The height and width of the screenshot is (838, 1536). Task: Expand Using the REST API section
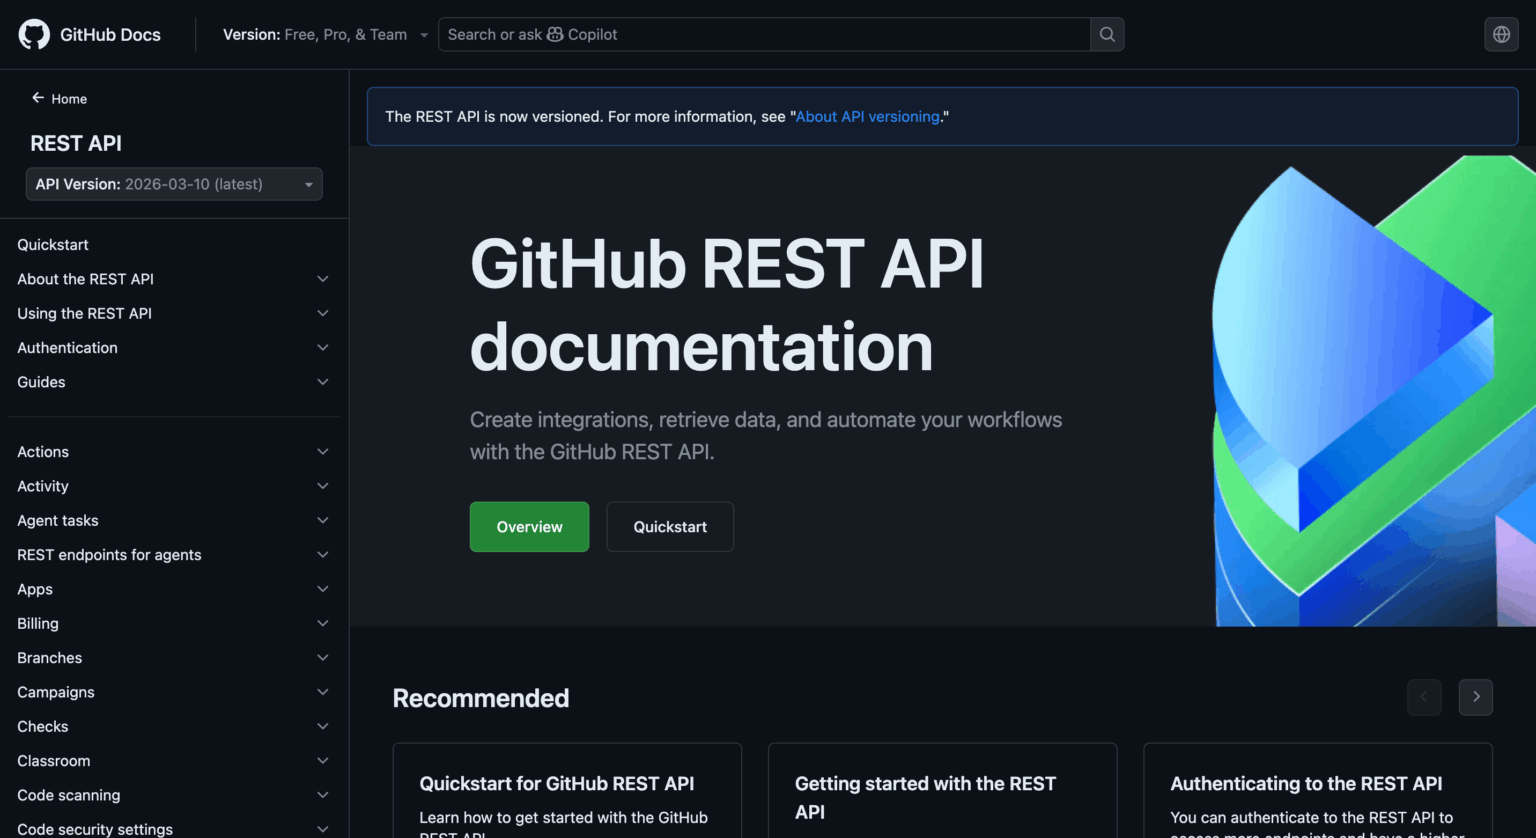pyautogui.click(x=174, y=313)
